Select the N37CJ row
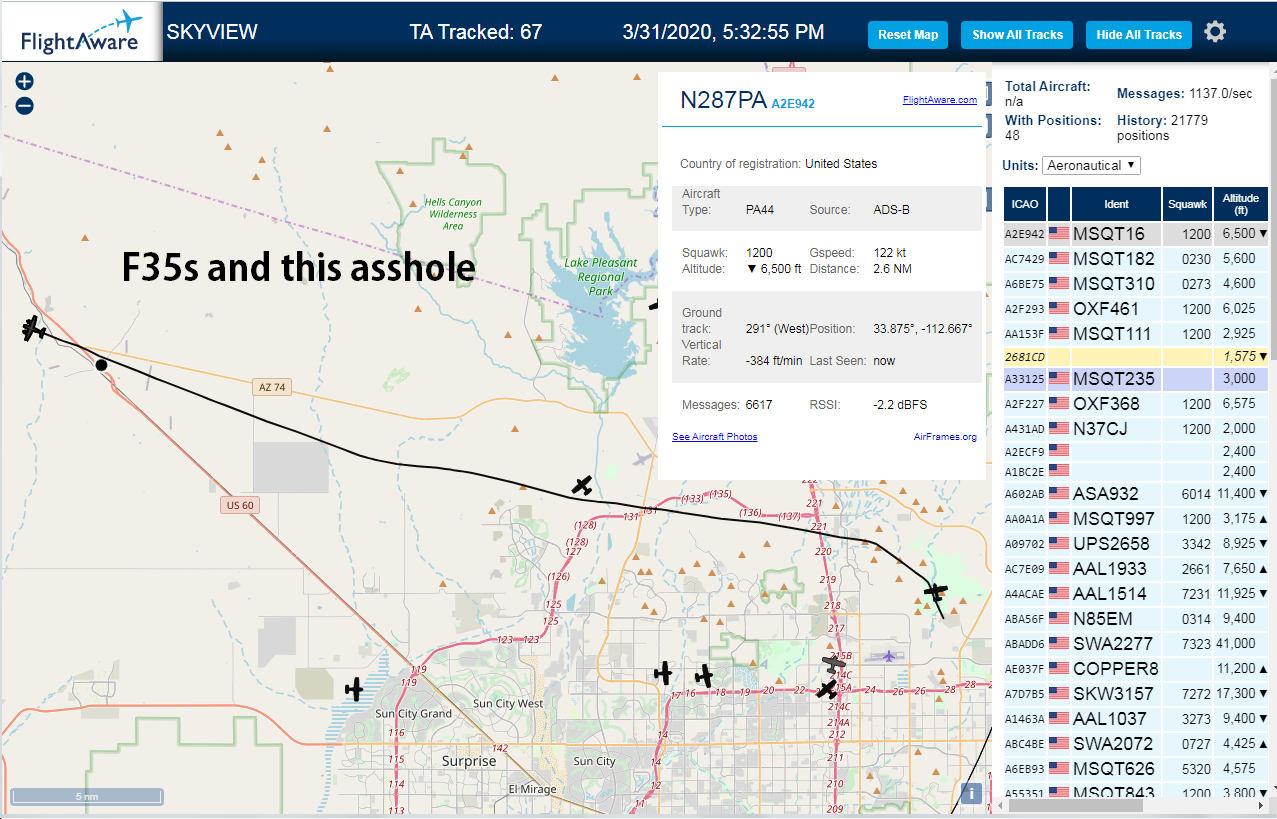Image resolution: width=1277 pixels, height=819 pixels. pyautogui.click(x=1135, y=429)
